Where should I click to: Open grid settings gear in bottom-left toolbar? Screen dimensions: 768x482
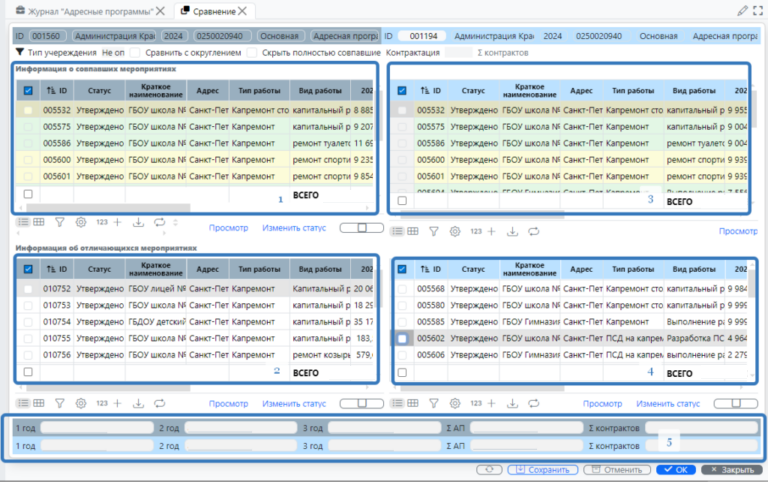81,403
